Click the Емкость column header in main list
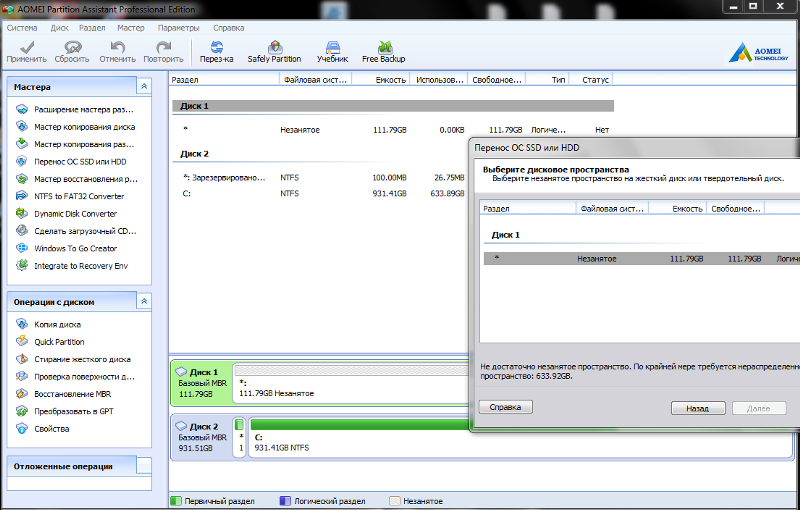 381,80
